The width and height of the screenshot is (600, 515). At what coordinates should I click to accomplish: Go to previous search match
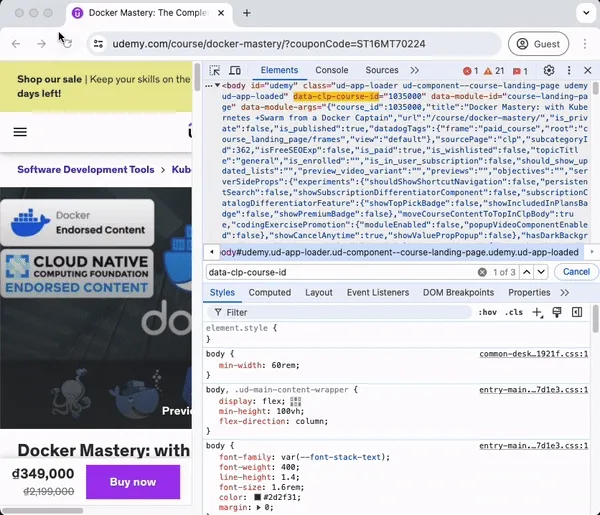tap(526, 272)
